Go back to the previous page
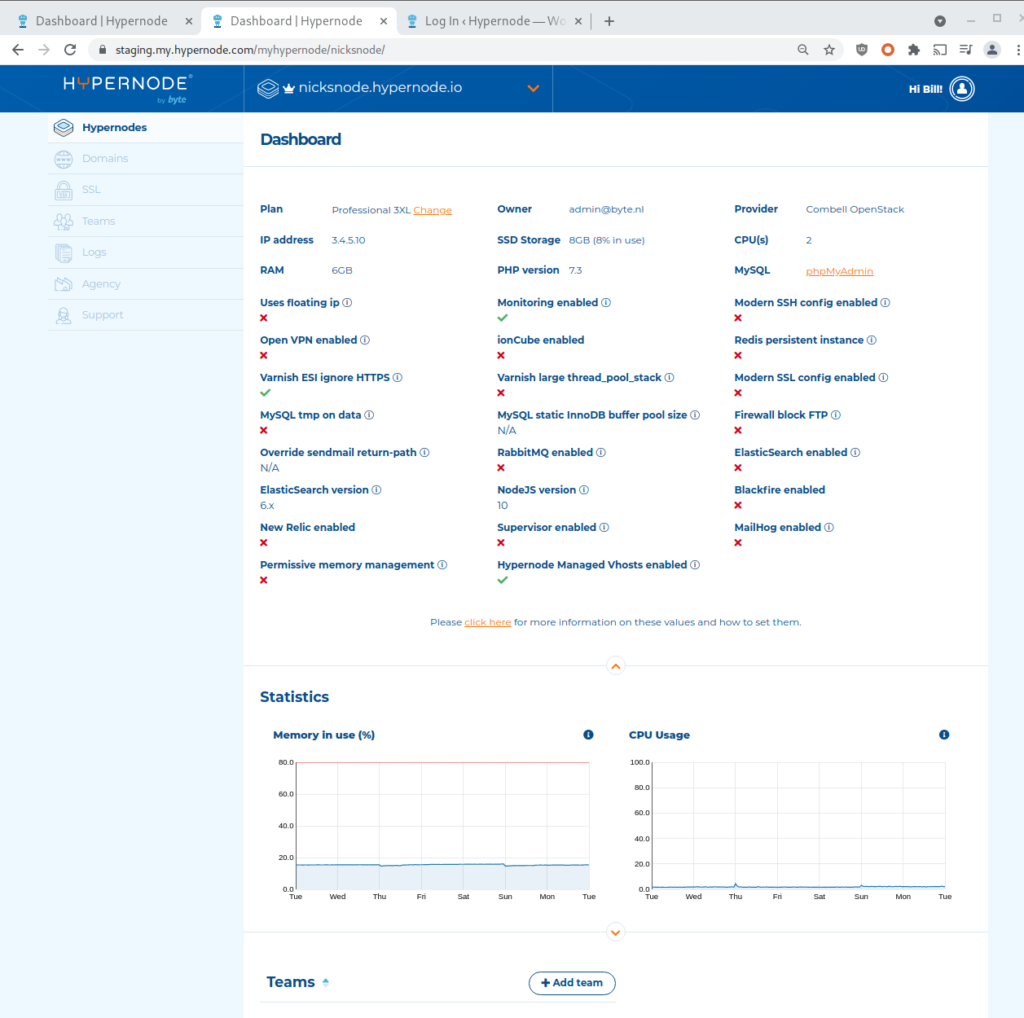Image resolution: width=1024 pixels, height=1018 pixels. point(18,50)
